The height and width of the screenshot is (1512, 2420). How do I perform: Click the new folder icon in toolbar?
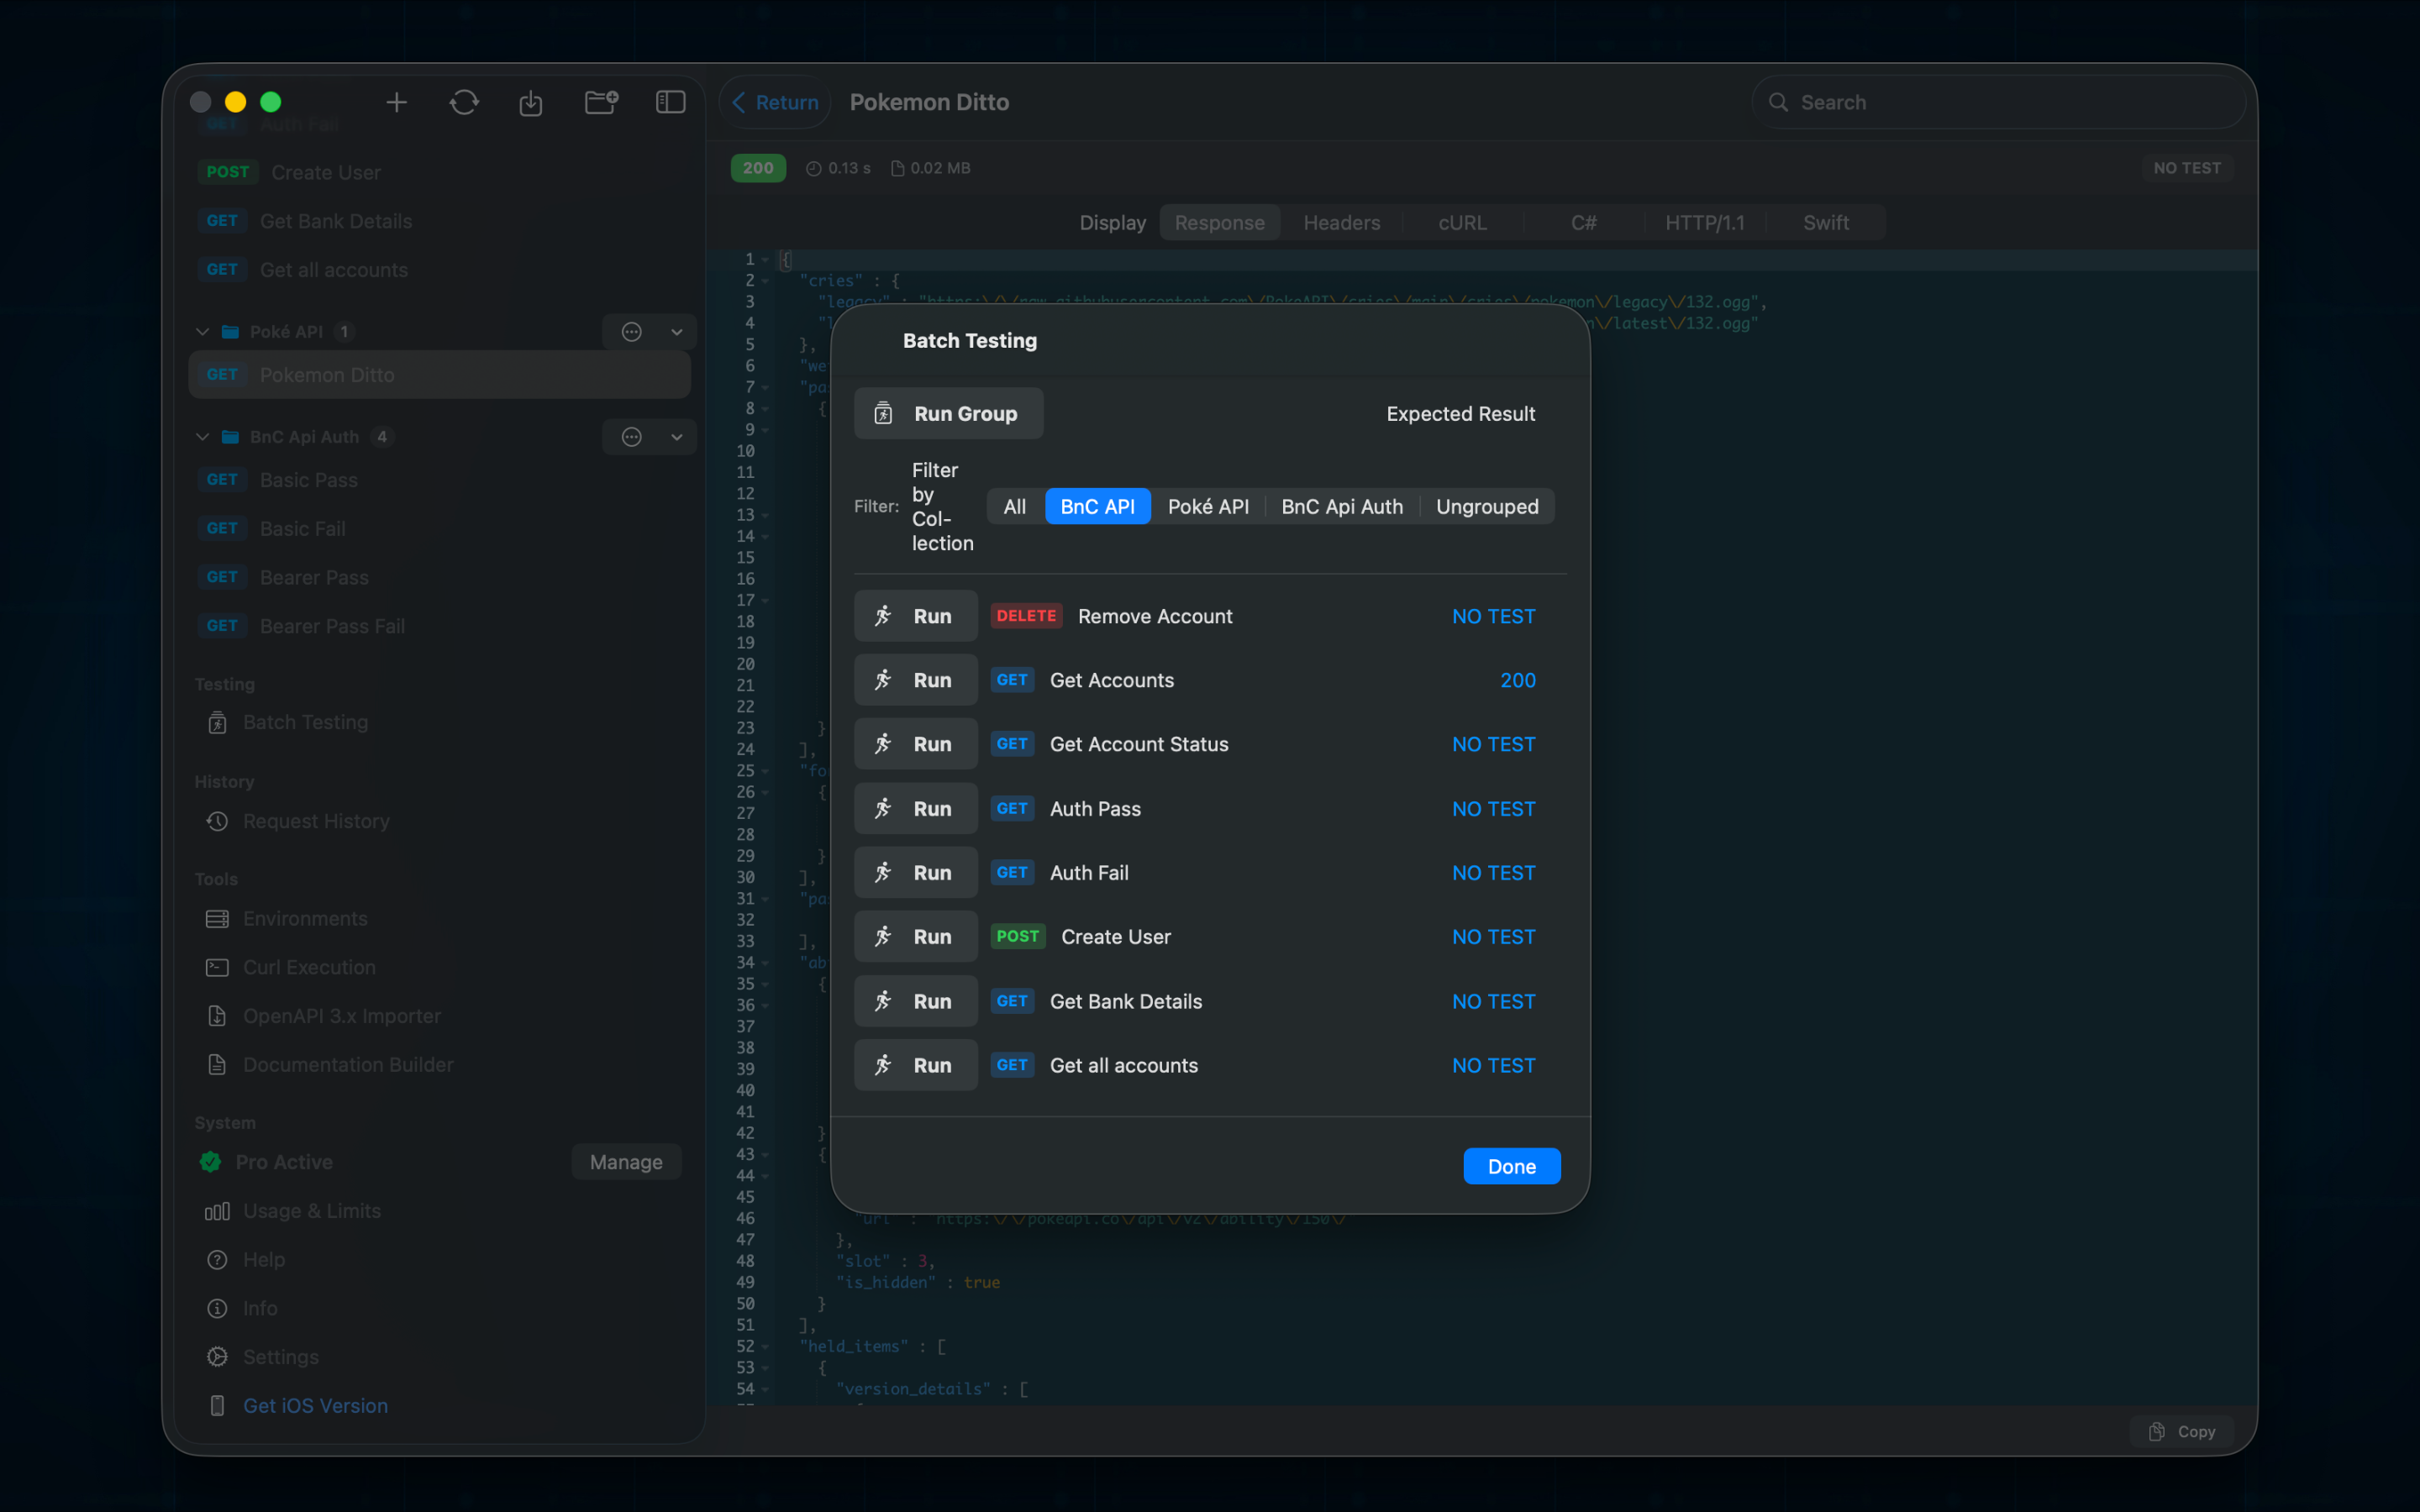(x=601, y=102)
